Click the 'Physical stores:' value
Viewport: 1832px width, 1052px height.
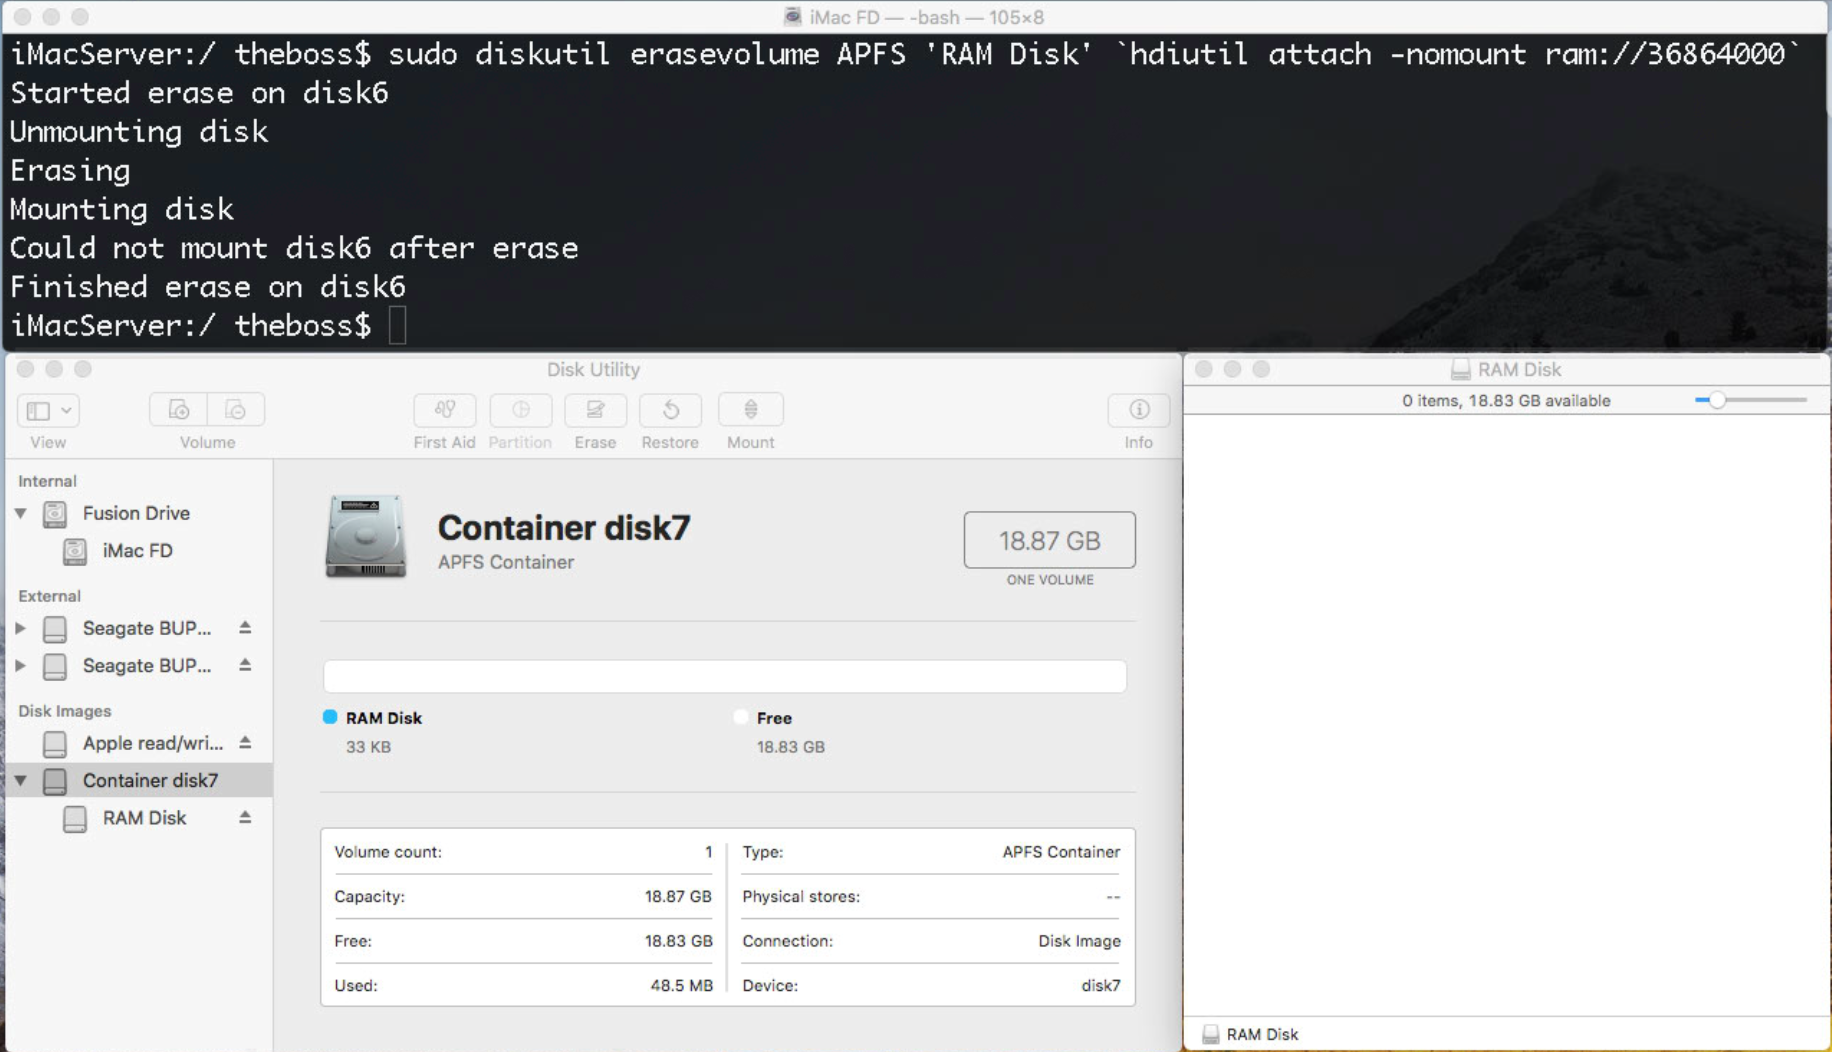[1113, 897]
